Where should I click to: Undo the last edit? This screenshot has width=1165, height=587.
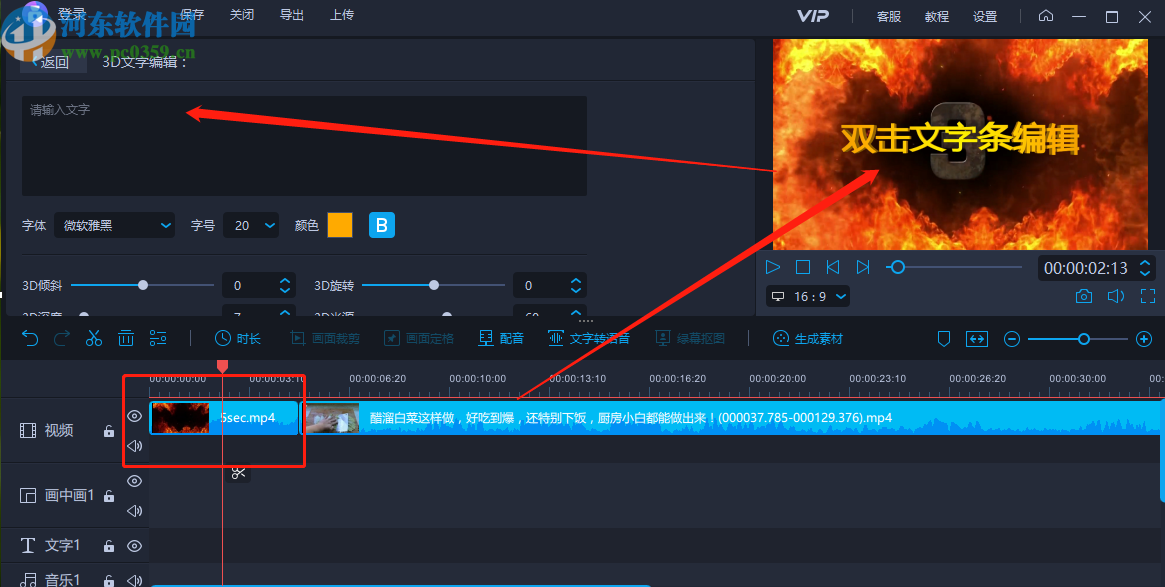point(30,338)
